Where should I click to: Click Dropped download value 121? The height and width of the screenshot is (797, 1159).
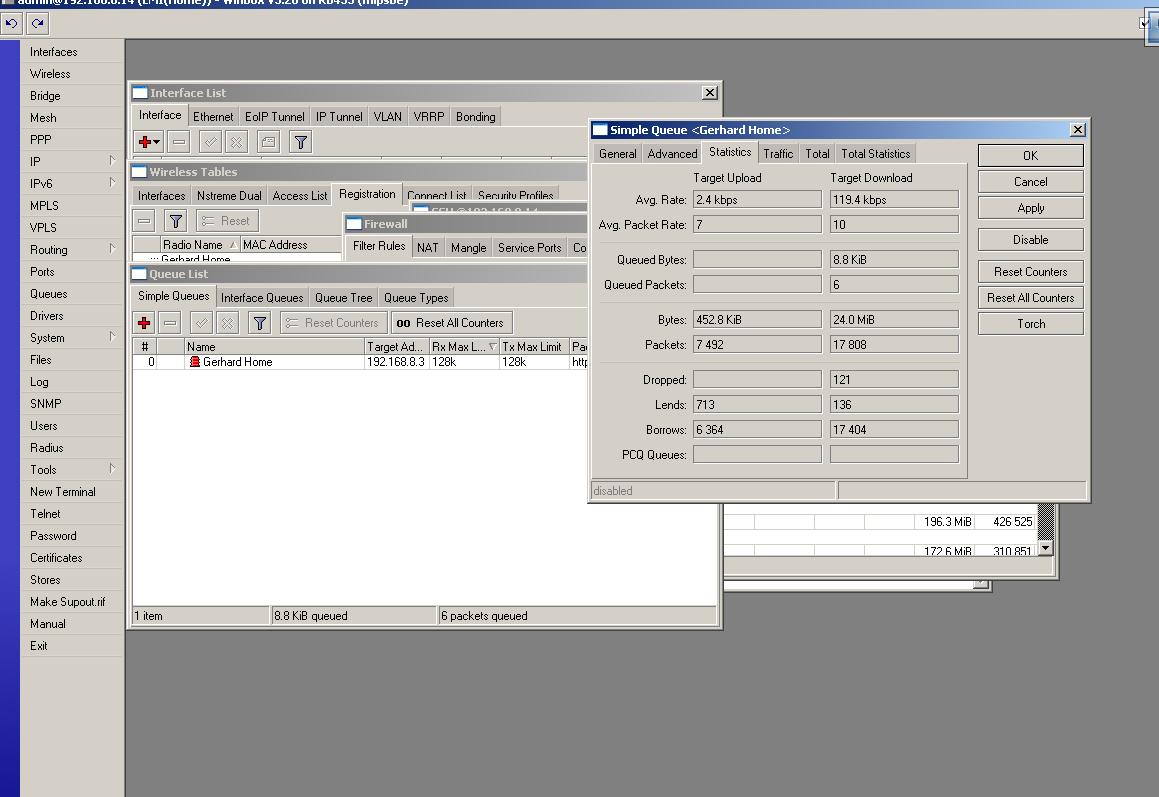pyautogui.click(x=894, y=379)
